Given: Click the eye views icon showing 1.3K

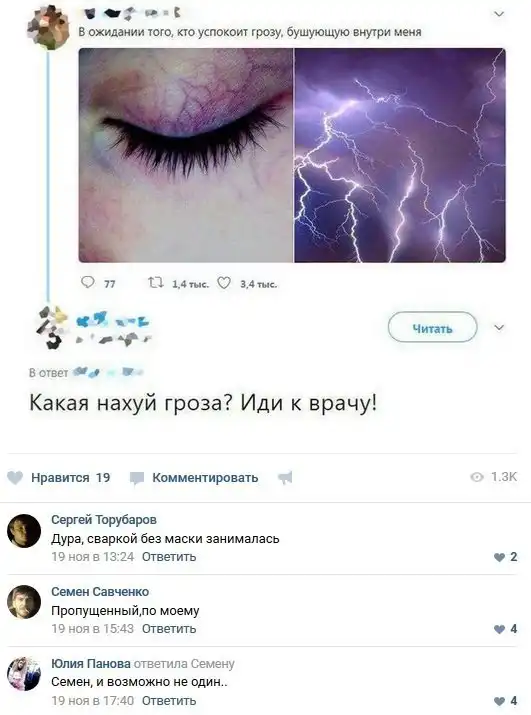Looking at the screenshot, I should [x=477, y=477].
